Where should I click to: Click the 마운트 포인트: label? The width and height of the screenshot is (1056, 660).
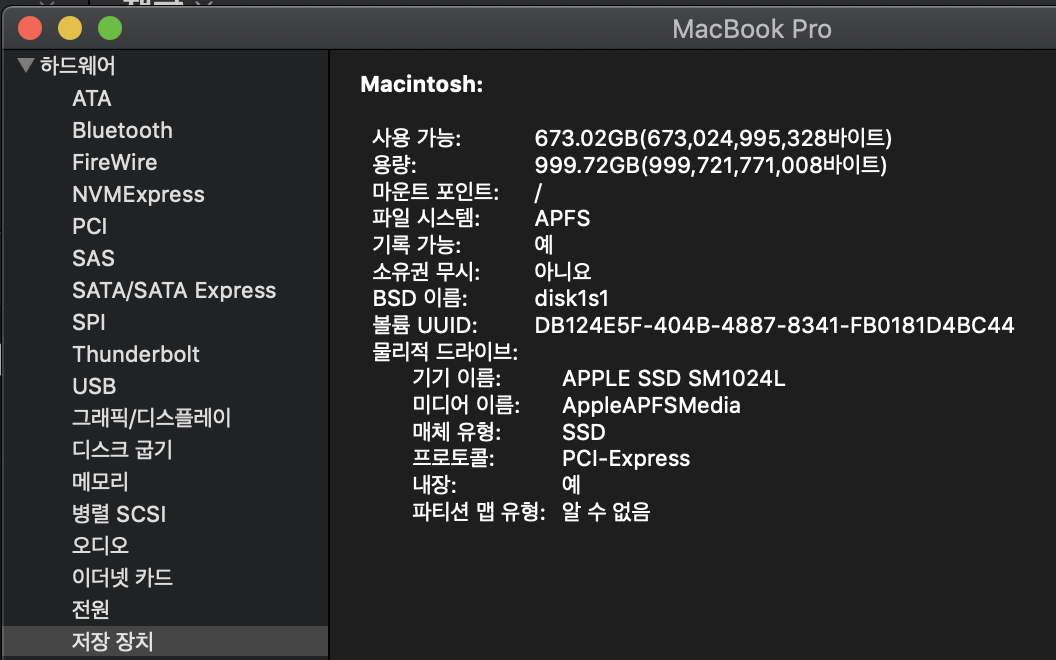(x=436, y=191)
